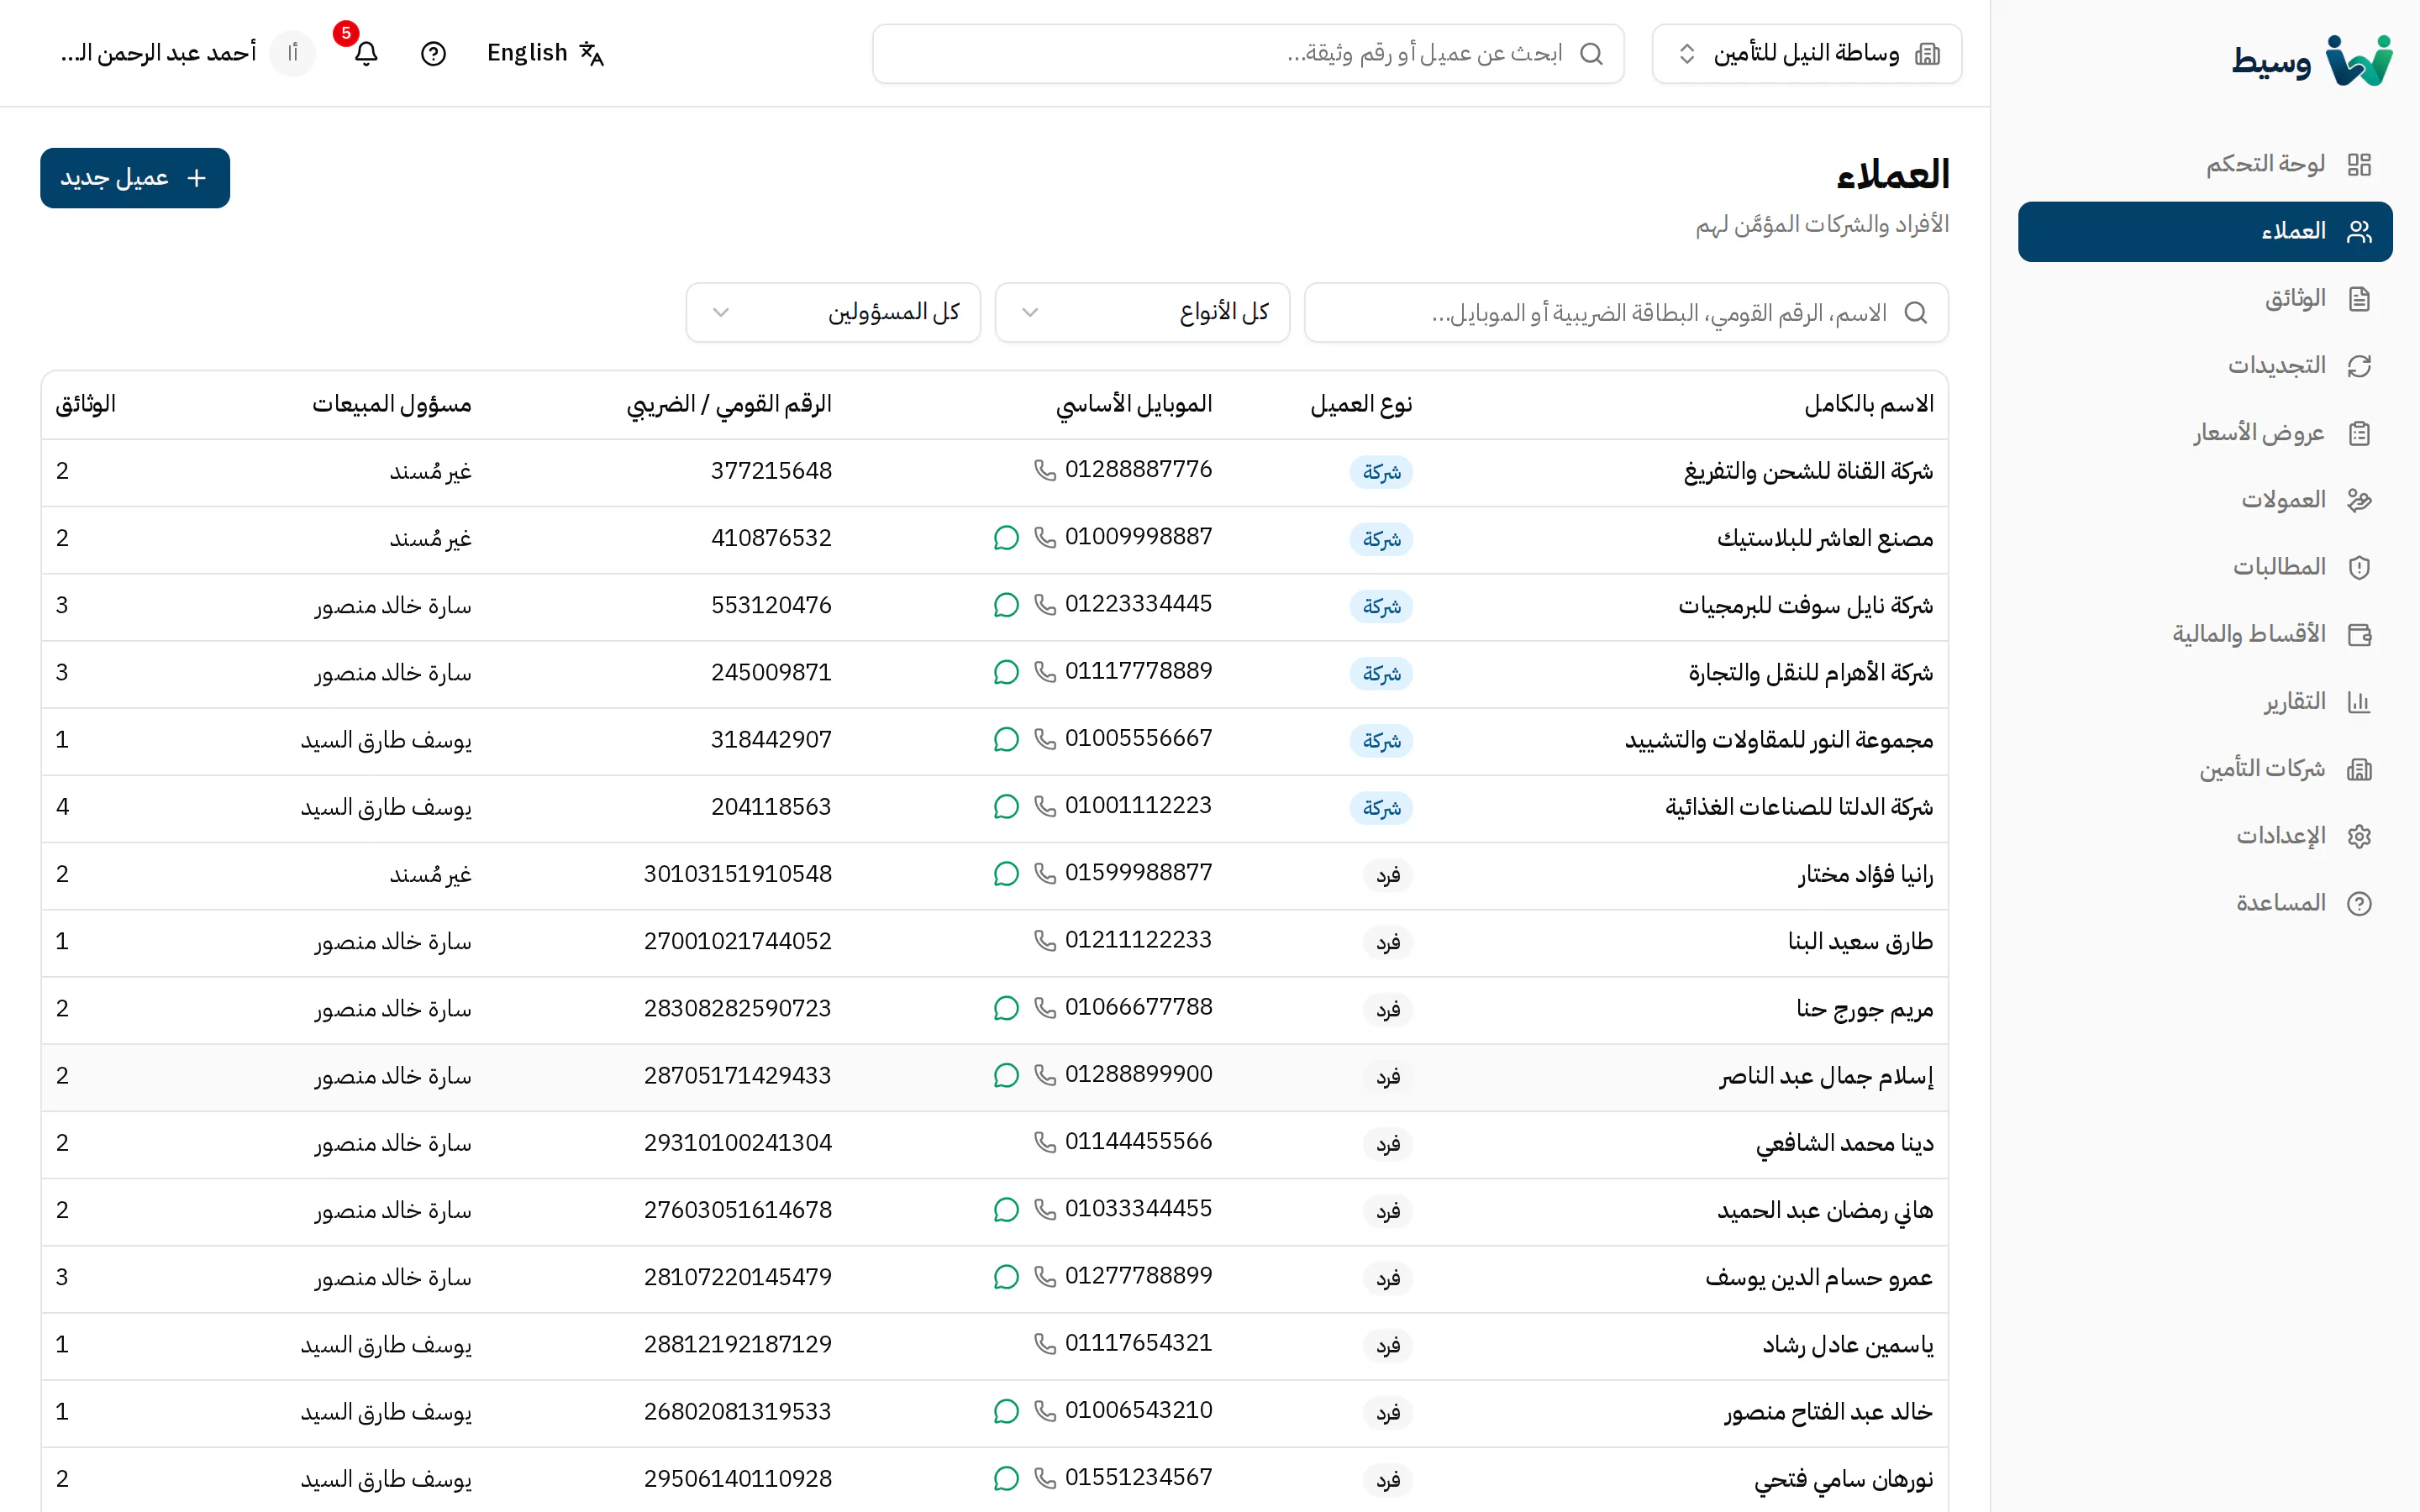The height and width of the screenshot is (1512, 2420).
Task: Expand the كل المسؤولين dropdown
Action: pyautogui.click(x=833, y=312)
